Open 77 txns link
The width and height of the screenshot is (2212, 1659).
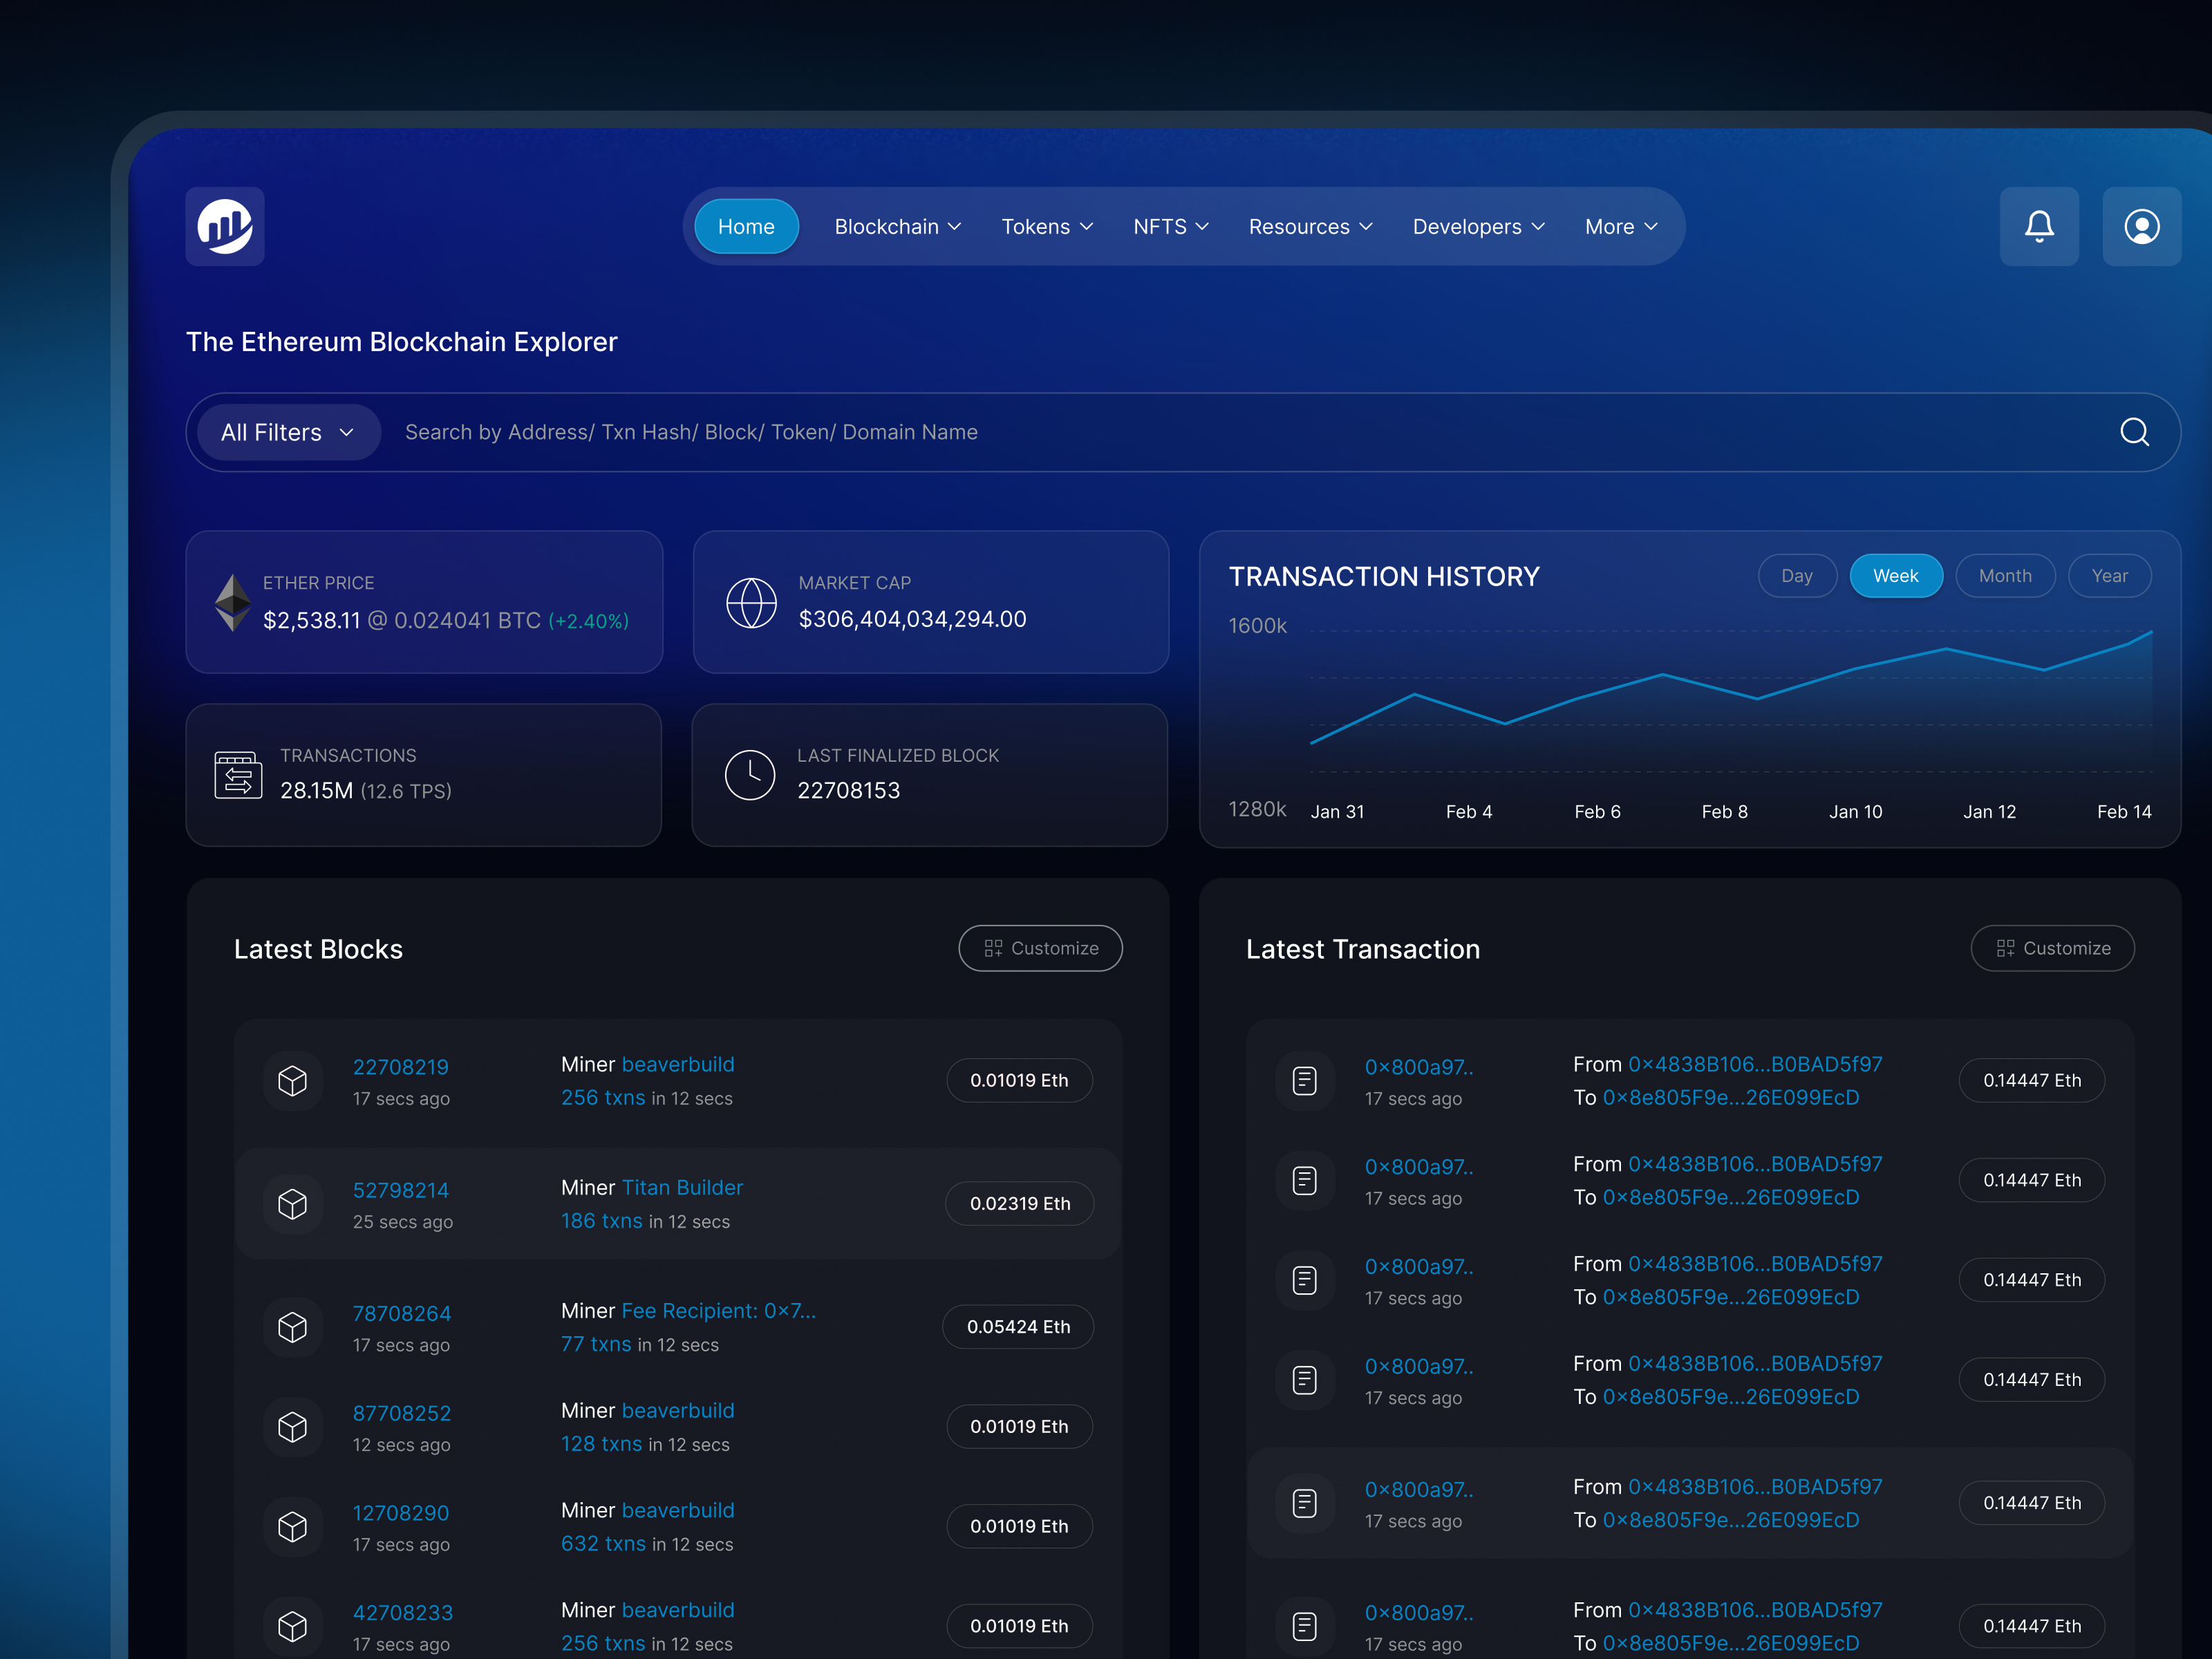coord(596,1343)
